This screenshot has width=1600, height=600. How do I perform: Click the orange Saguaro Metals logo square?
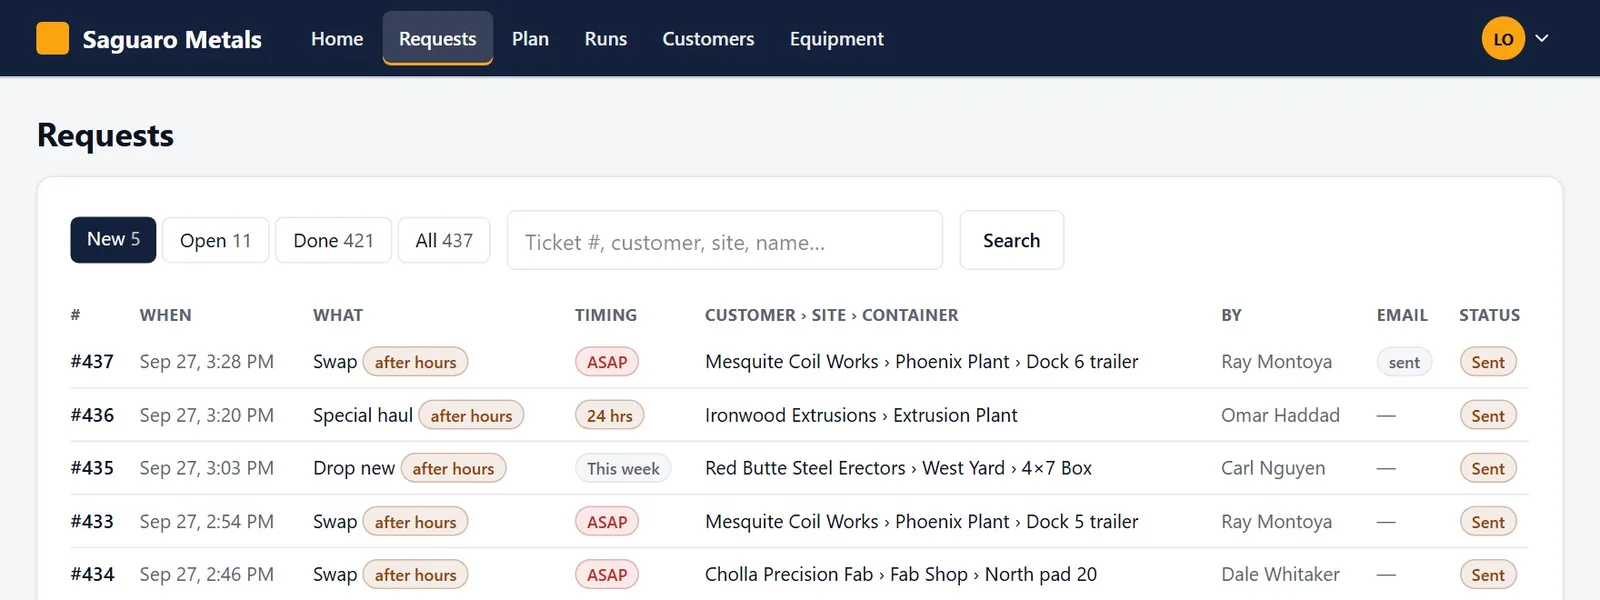[53, 38]
